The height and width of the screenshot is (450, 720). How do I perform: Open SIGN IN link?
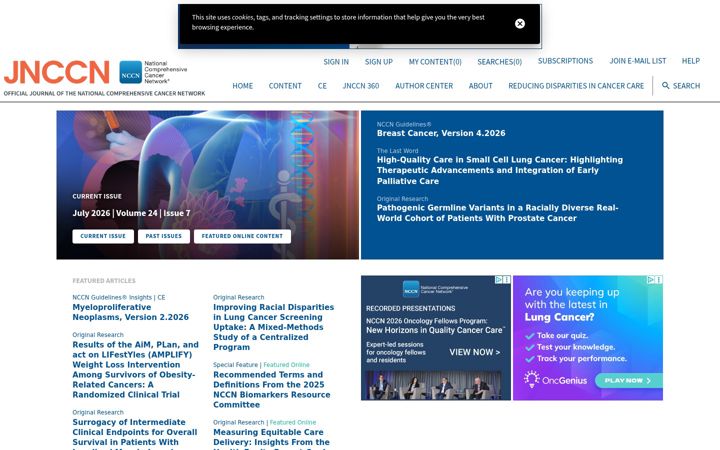(336, 62)
